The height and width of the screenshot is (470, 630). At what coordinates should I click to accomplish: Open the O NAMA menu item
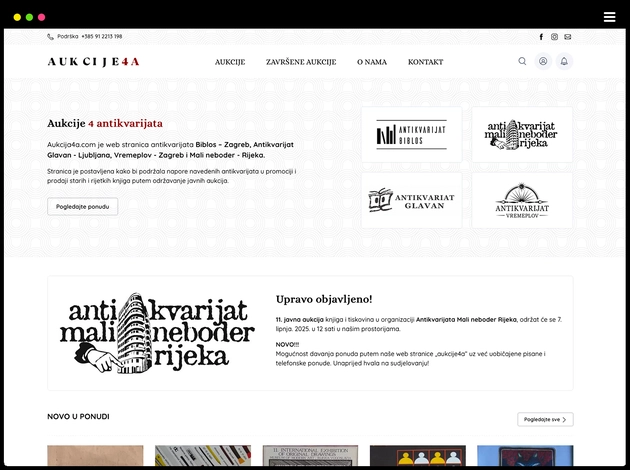point(372,62)
